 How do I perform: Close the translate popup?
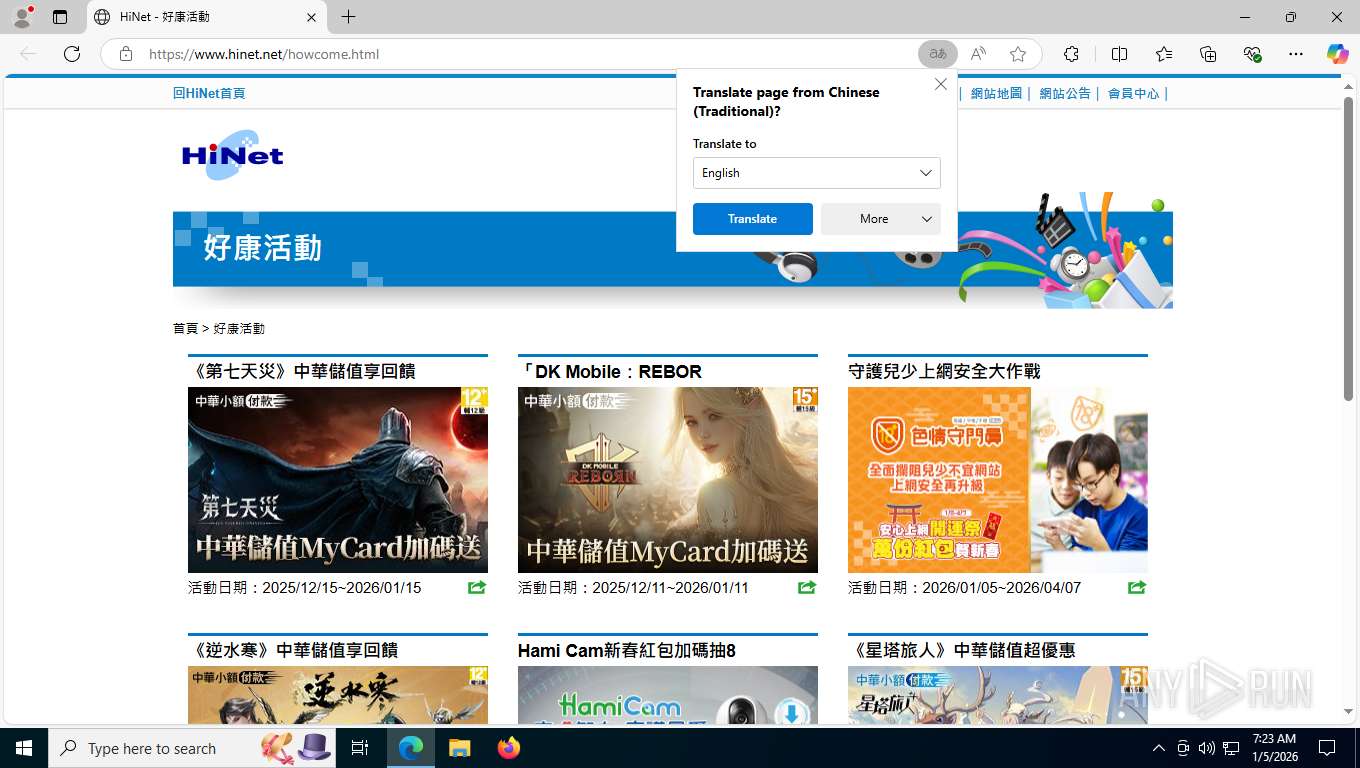click(941, 85)
